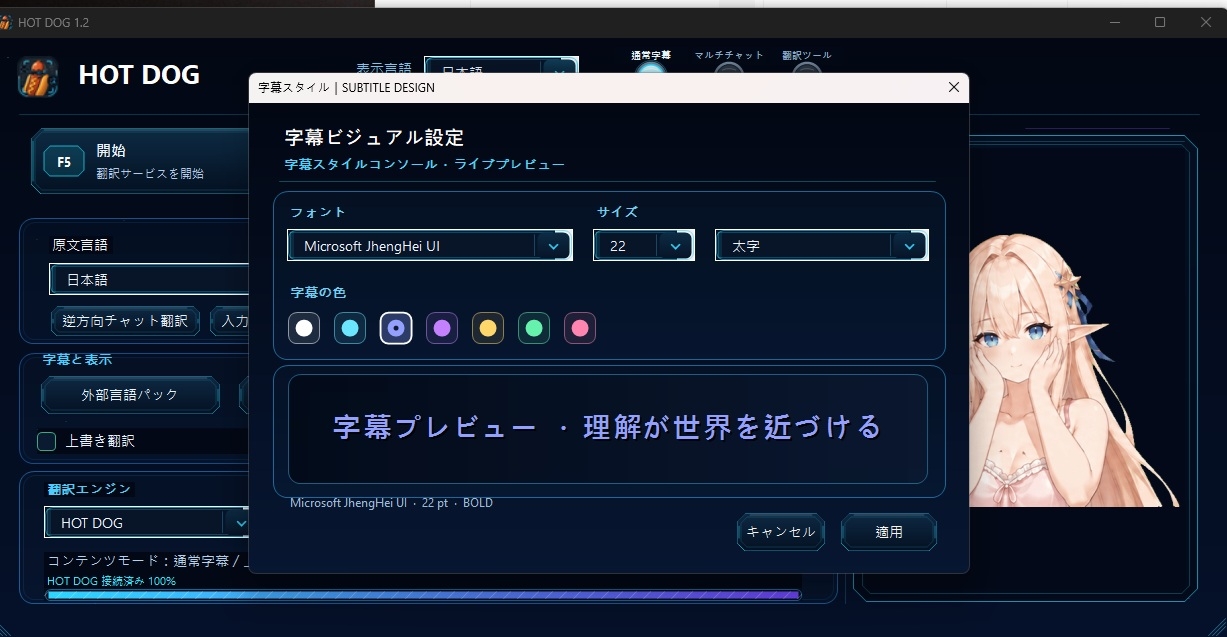The height and width of the screenshot is (637, 1227).
Task: Click 'HOT DOG 接続済み 100%' status text
Action: click(x=111, y=581)
